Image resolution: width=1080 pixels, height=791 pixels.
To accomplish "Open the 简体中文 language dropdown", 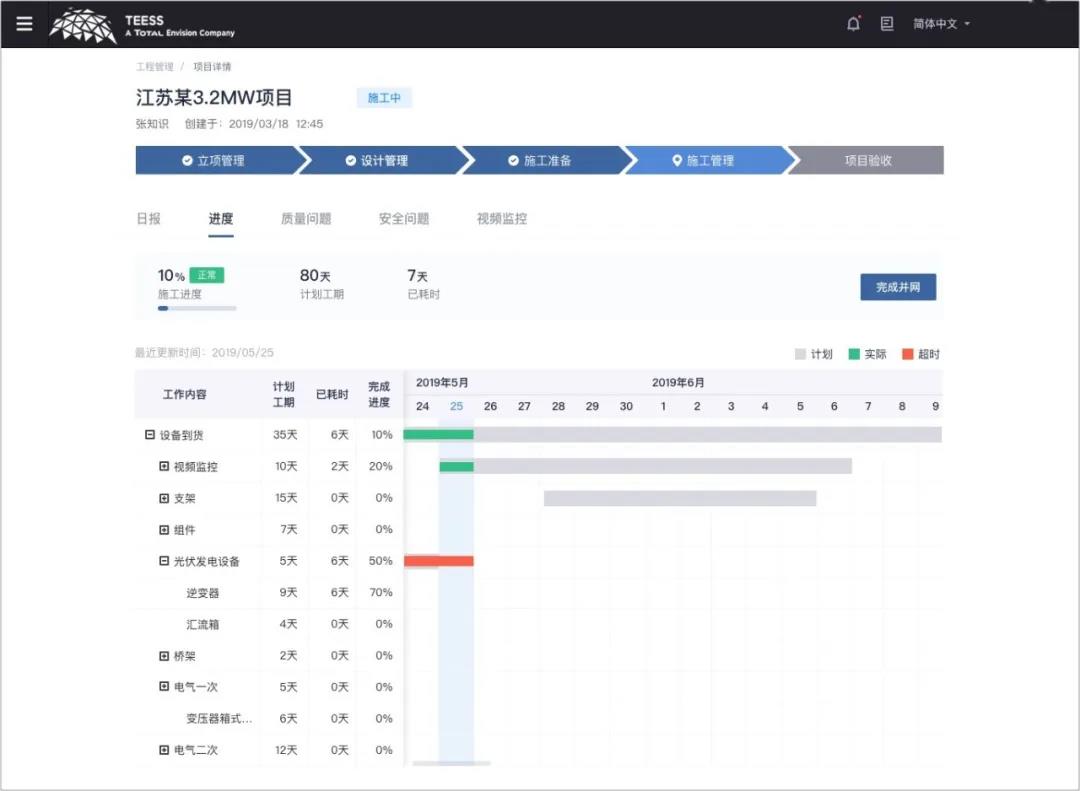I will 941,24.
